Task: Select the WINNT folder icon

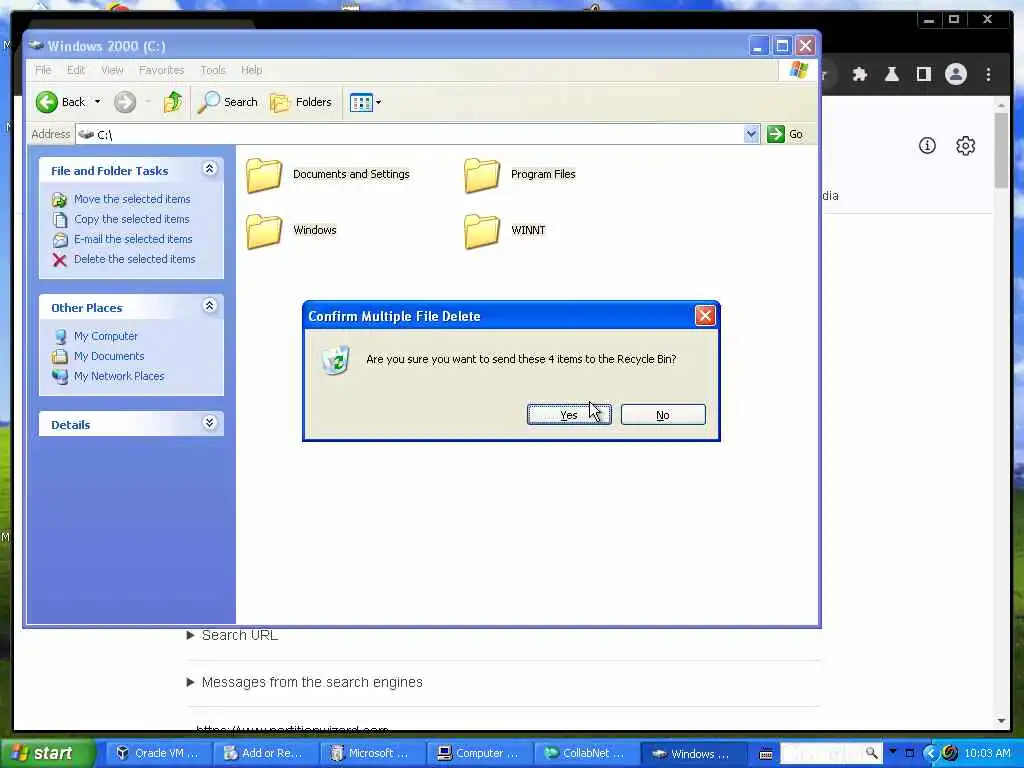Action: [x=482, y=231]
